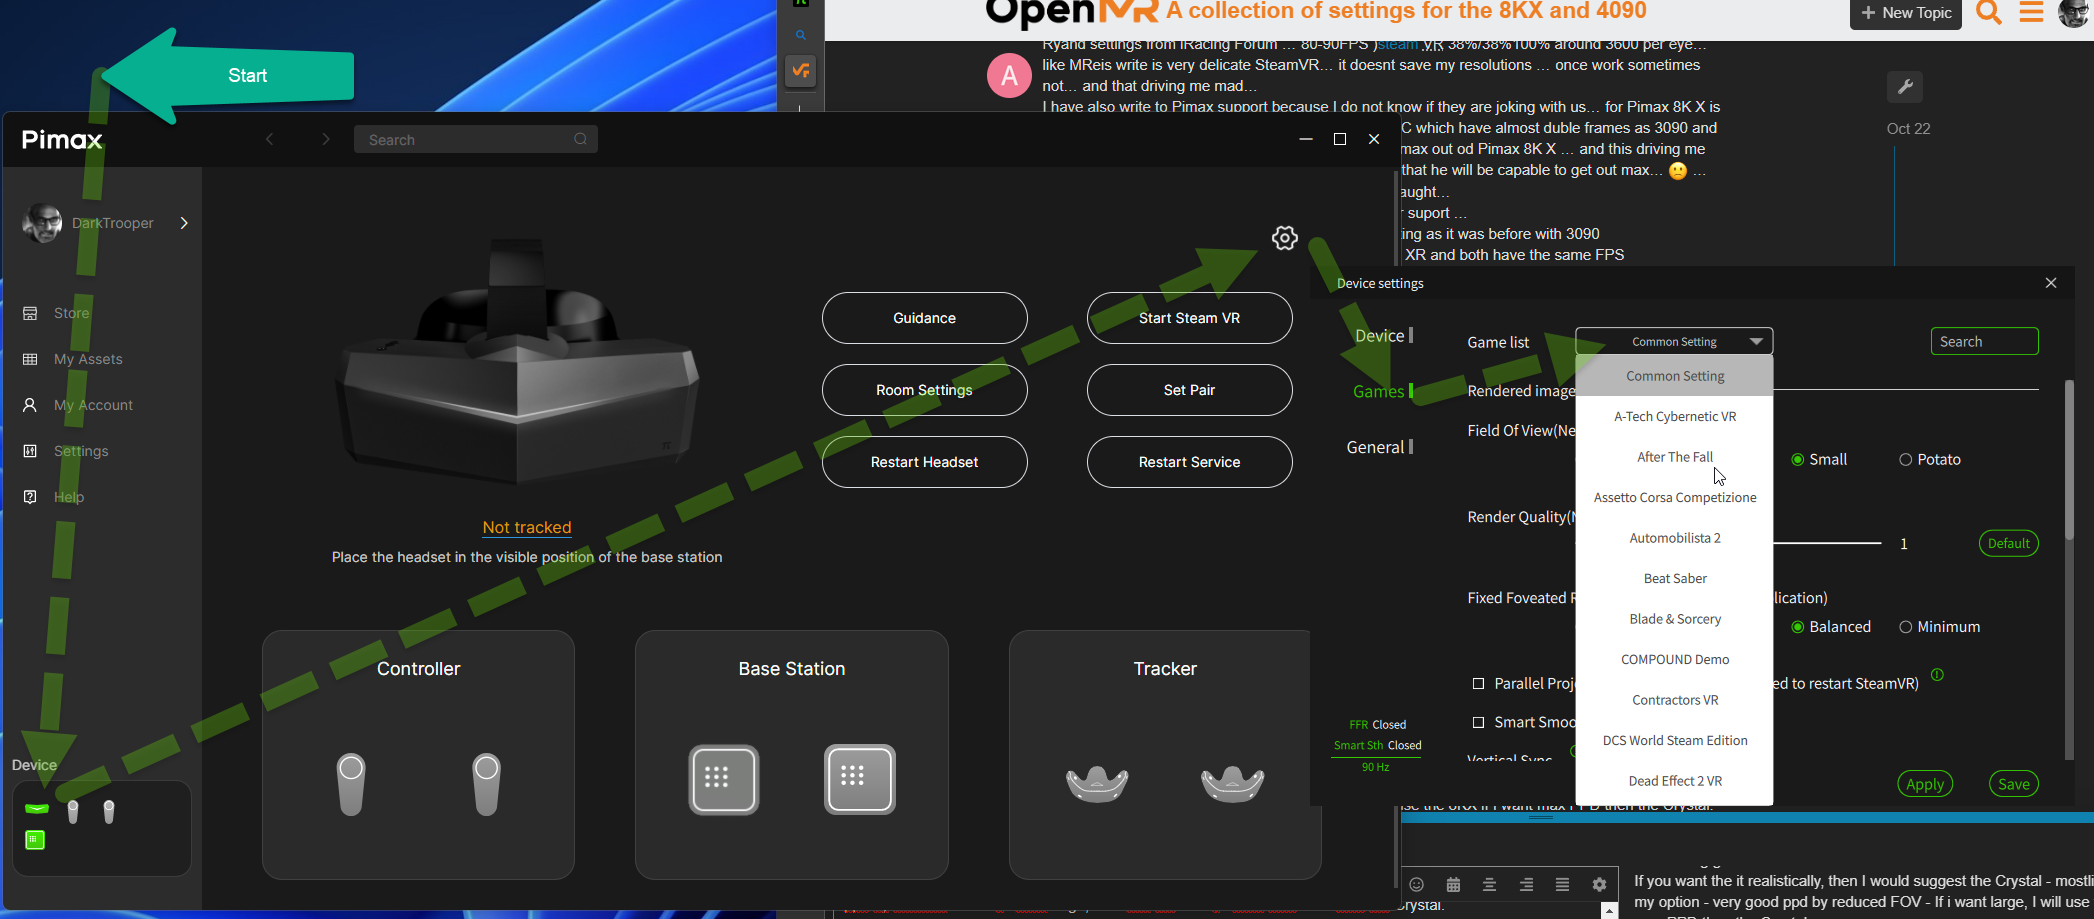Click the Restart Headset button
Image resolution: width=2094 pixels, height=919 pixels.
[924, 462]
